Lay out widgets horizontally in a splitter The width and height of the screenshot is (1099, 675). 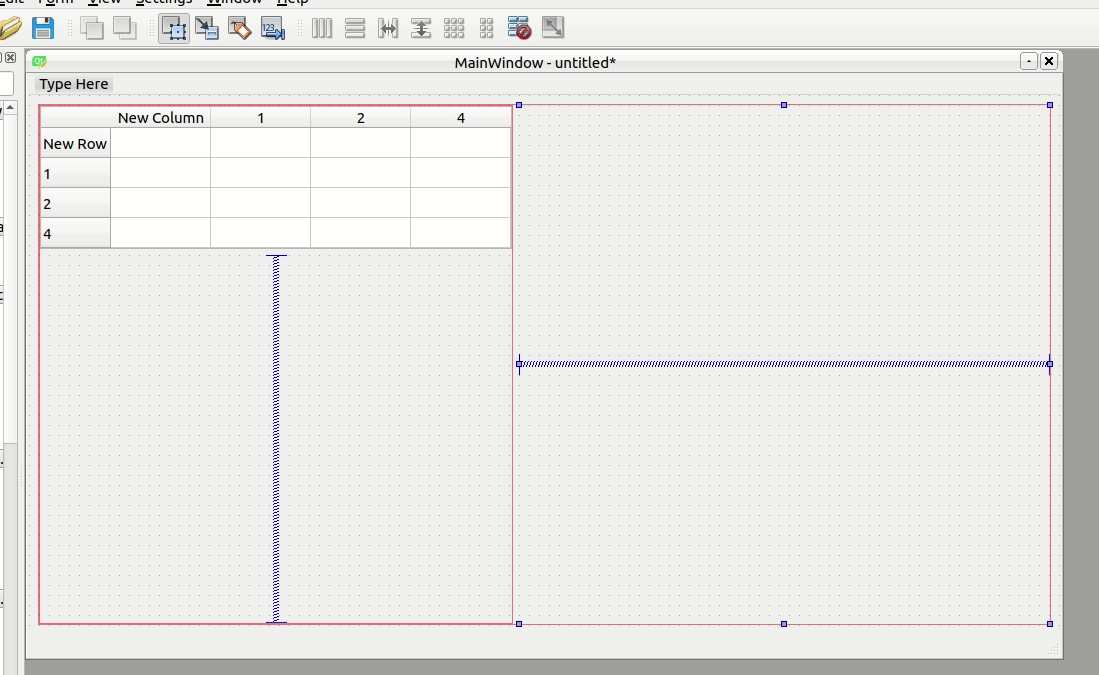pyautogui.click(x=387, y=29)
